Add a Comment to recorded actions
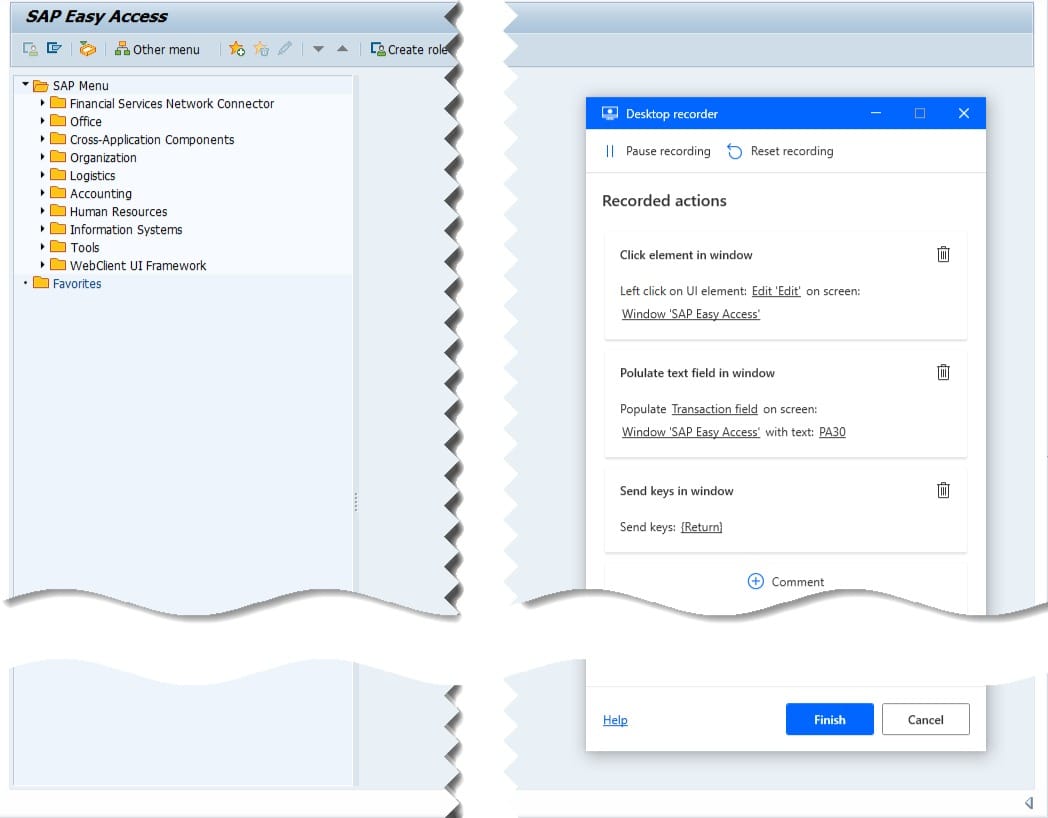Screen dimensions: 1048x818 point(786,581)
